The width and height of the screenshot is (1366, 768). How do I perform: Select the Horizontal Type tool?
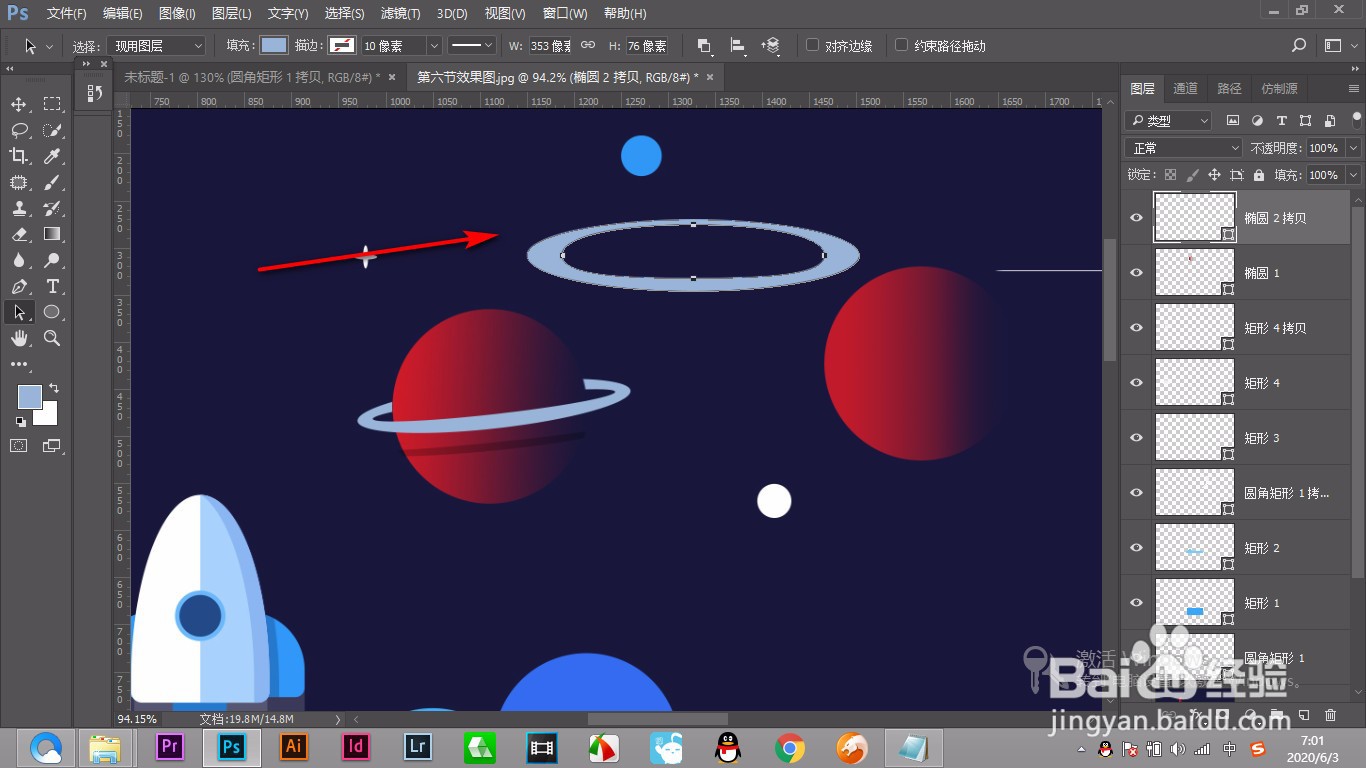point(52,286)
